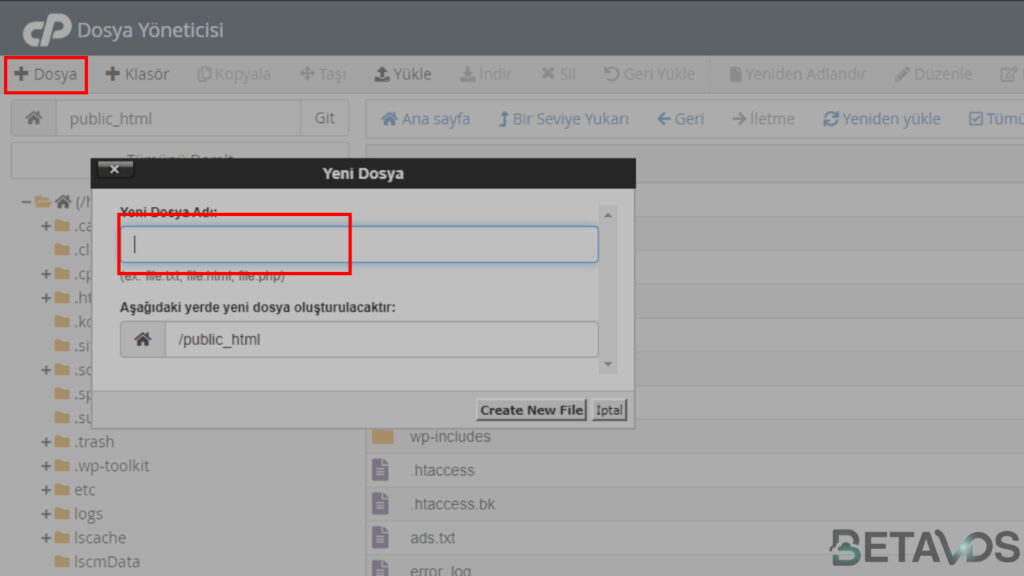Expand the .trash folder node
This screenshot has width=1024, height=576.
point(46,442)
